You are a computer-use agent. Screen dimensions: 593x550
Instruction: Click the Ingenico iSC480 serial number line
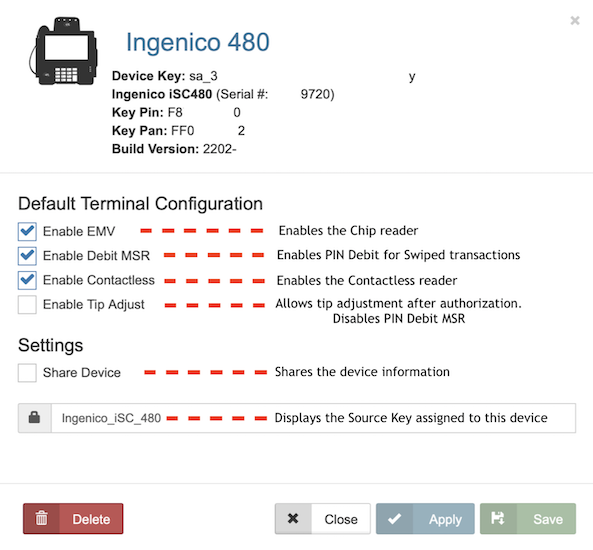tap(223, 94)
